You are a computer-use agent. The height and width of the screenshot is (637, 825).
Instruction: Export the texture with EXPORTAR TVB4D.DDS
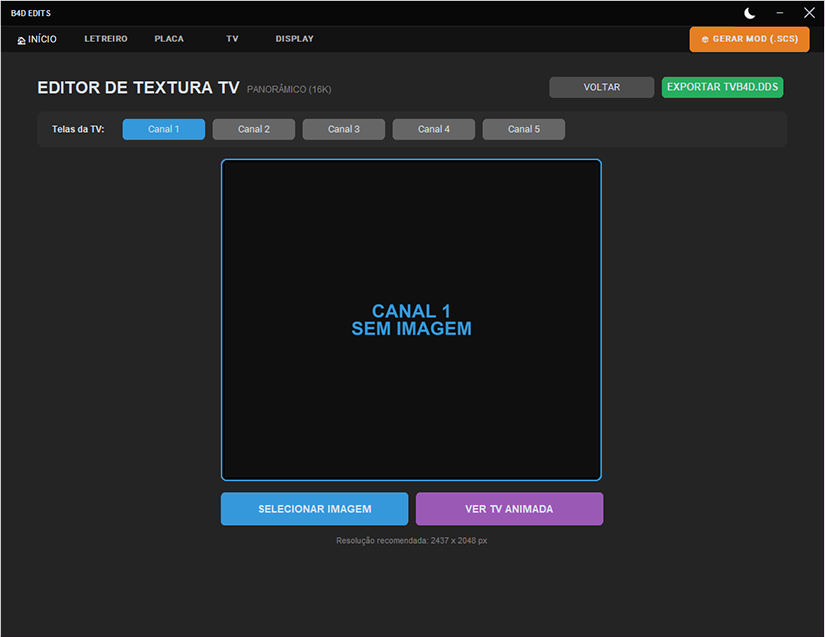[722, 87]
